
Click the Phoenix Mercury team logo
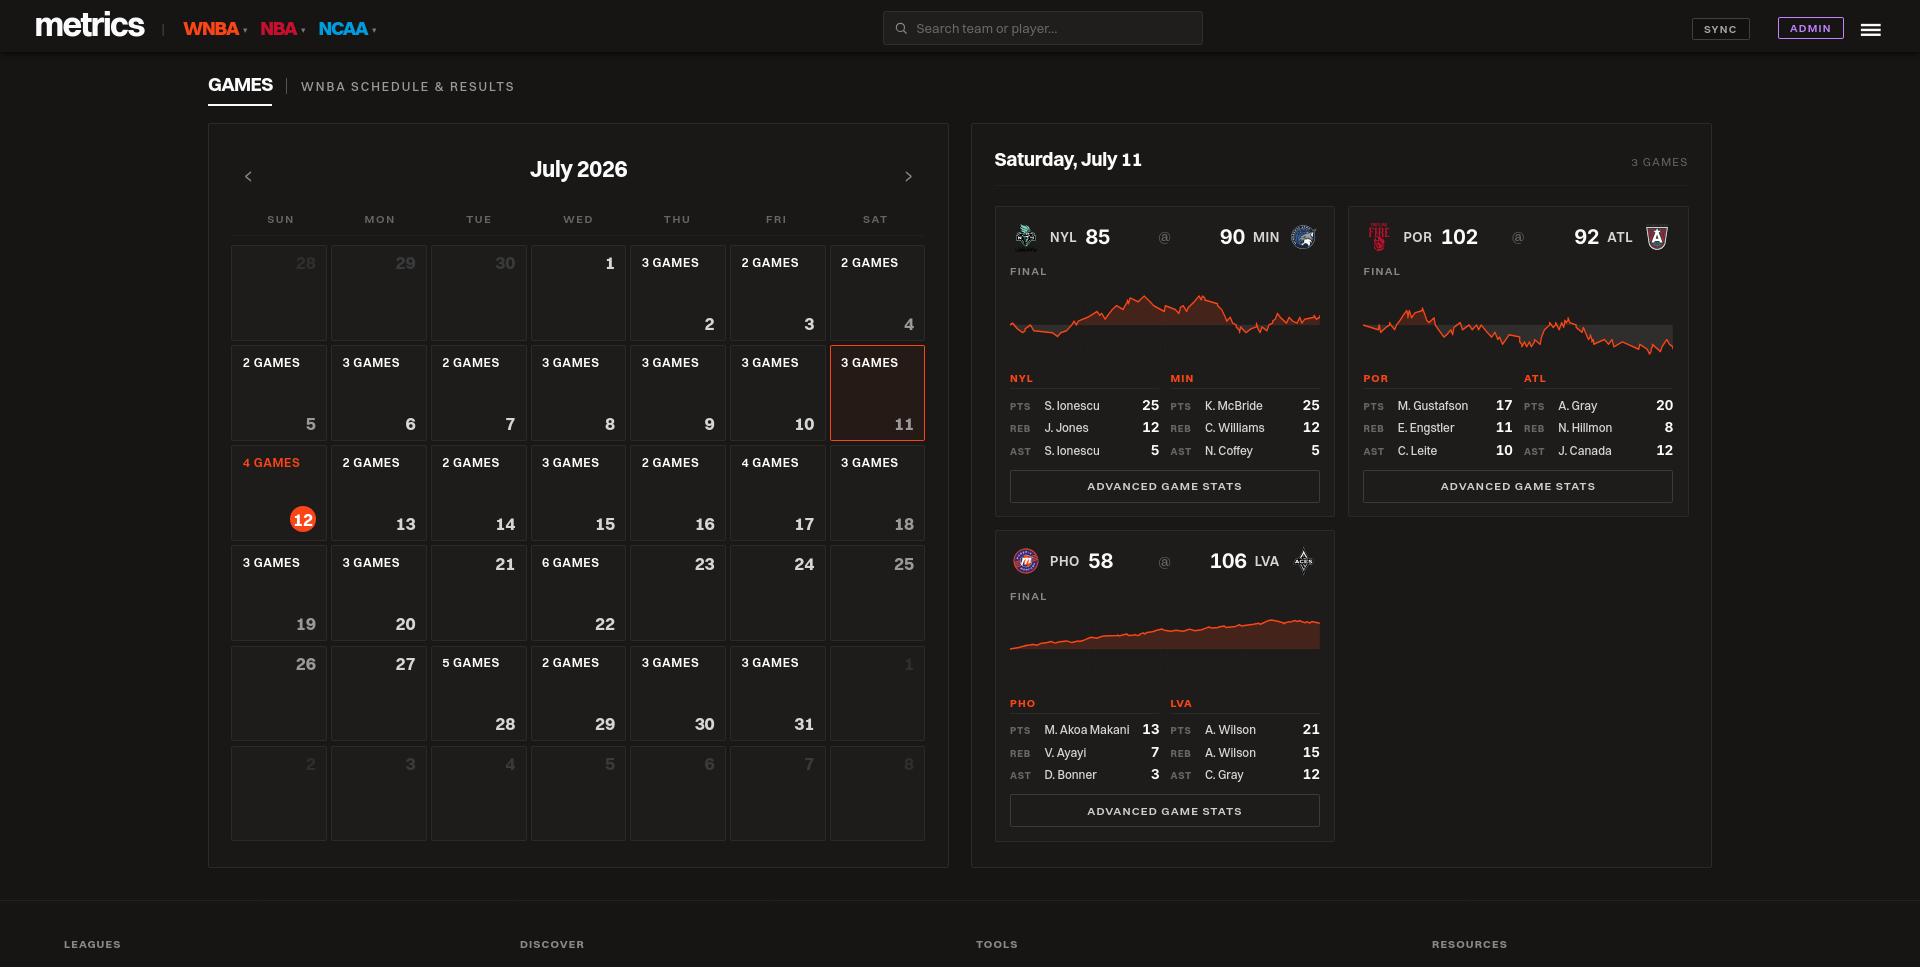[x=1026, y=561]
